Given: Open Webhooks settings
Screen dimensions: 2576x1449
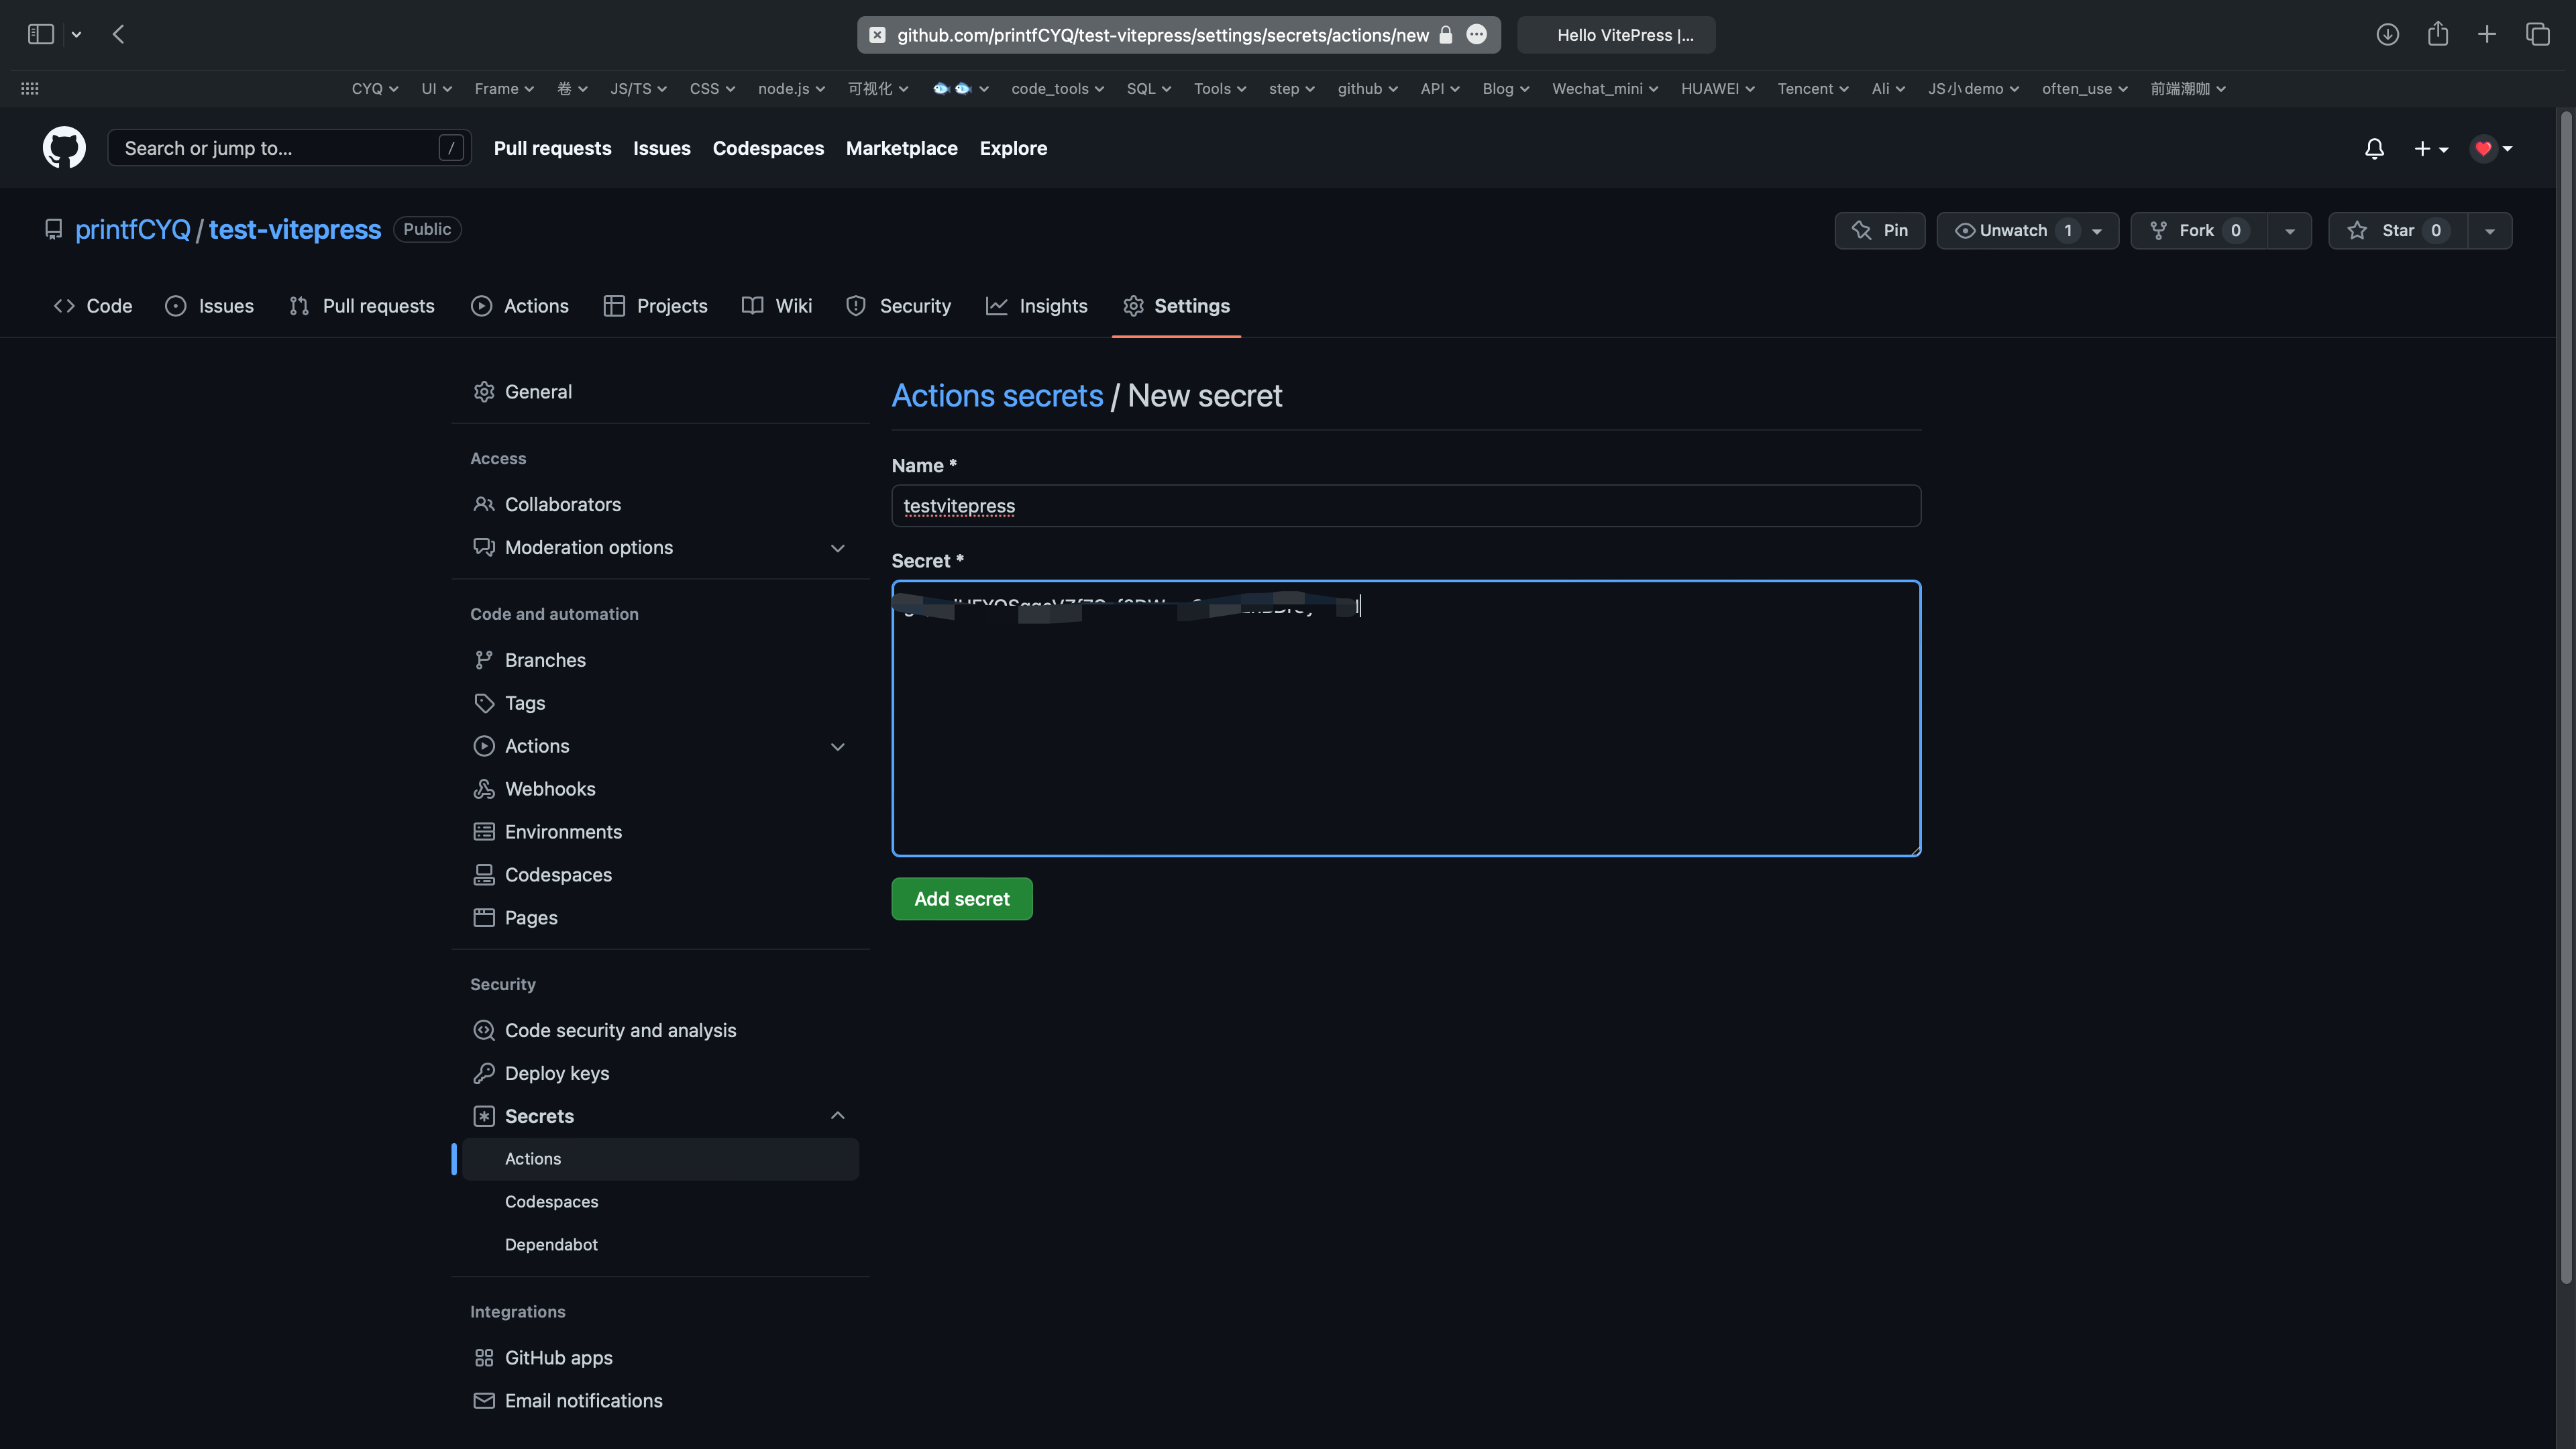Looking at the screenshot, I should 660,789.
